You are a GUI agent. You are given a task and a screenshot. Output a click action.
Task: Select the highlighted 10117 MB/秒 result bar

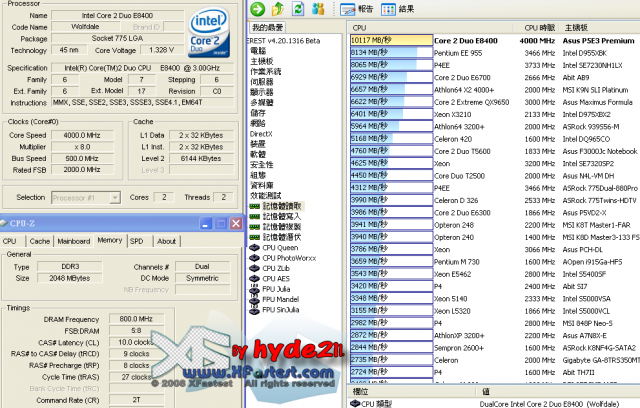pyautogui.click(x=391, y=40)
